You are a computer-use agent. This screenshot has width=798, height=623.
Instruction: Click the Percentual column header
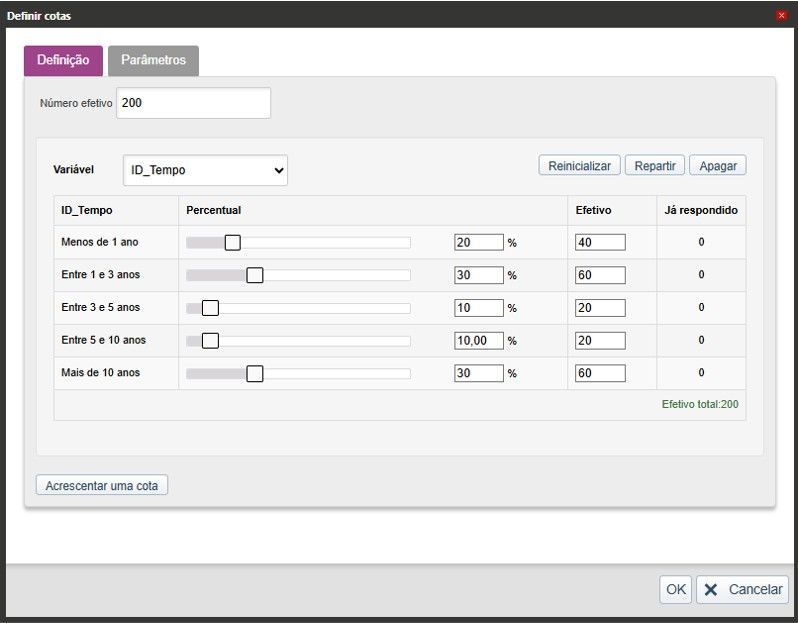click(x=214, y=210)
